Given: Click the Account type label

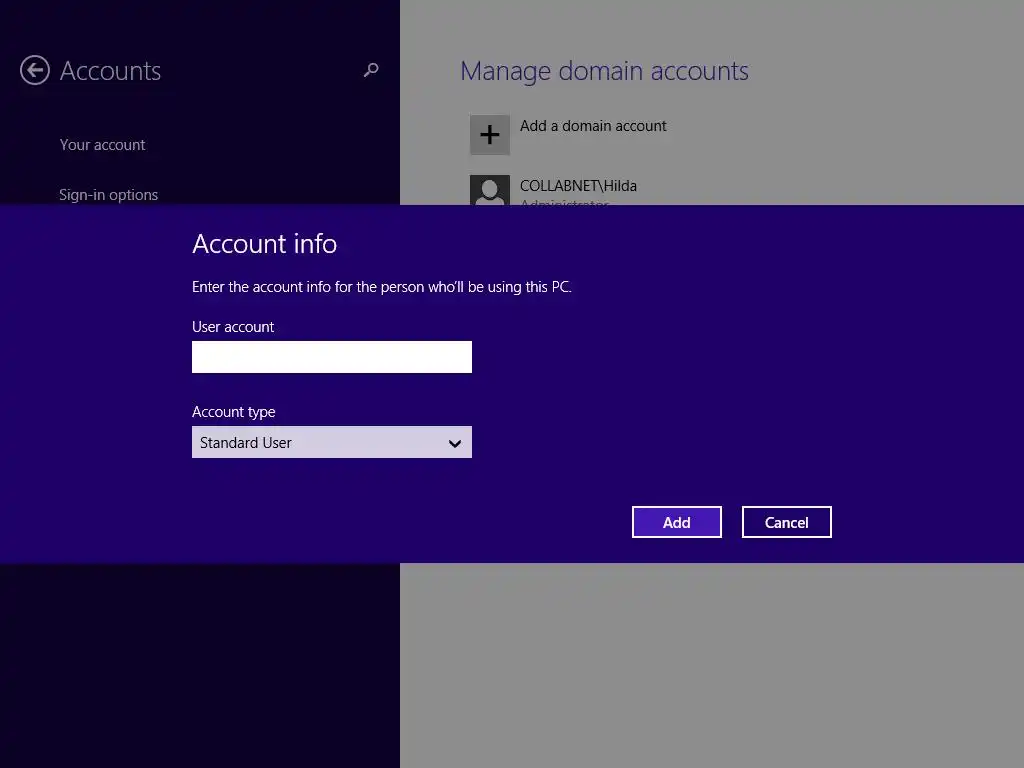Looking at the screenshot, I should pos(234,412).
